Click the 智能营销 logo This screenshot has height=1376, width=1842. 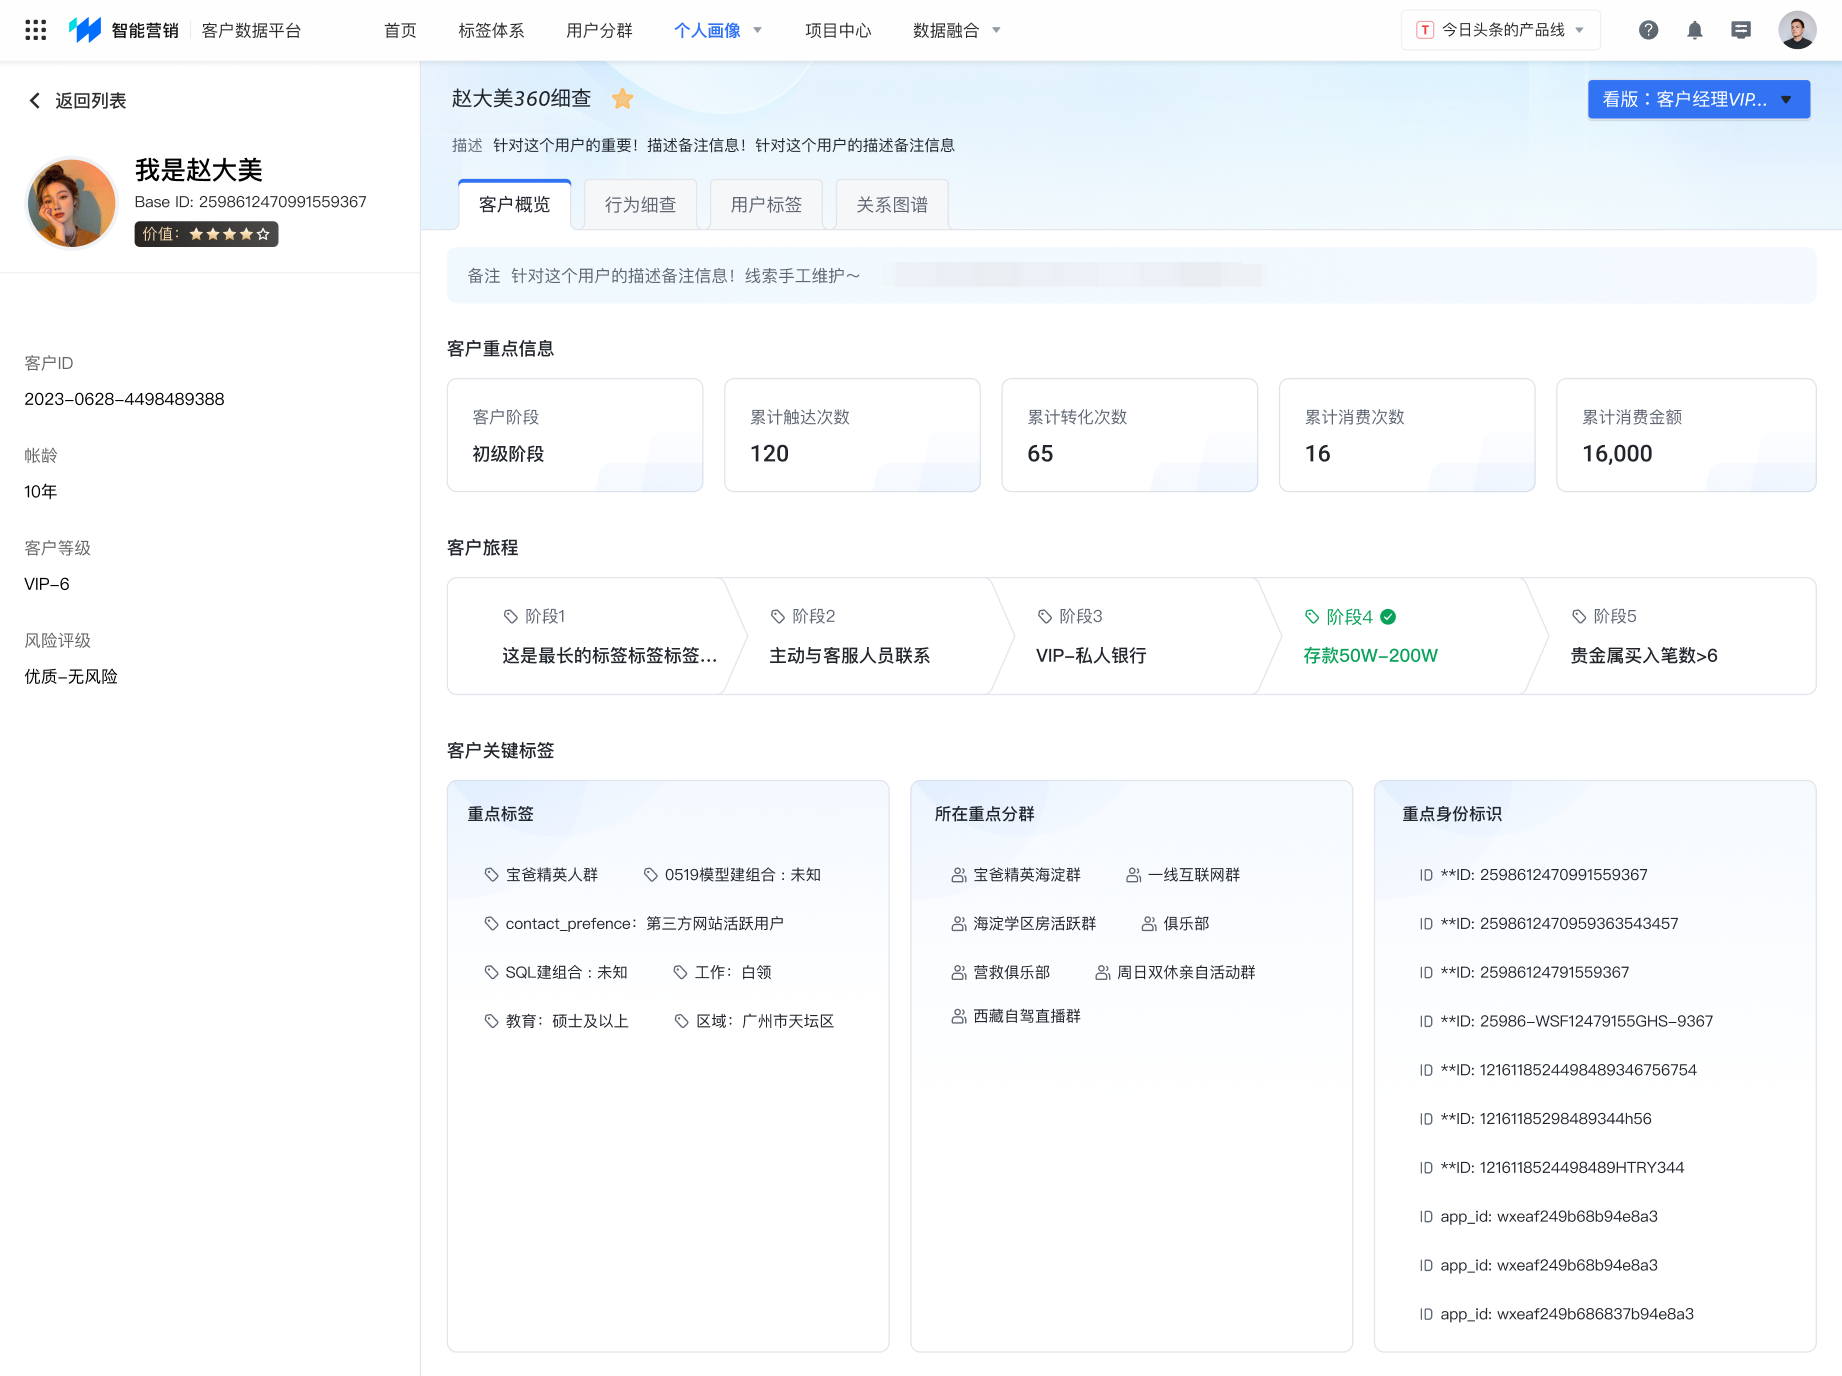tap(123, 30)
